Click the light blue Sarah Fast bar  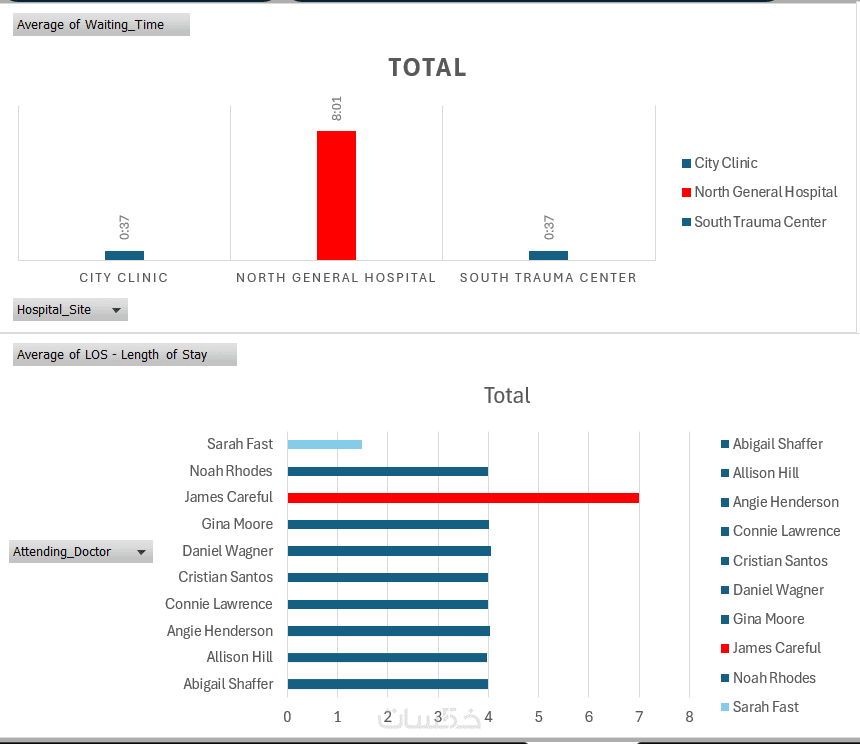coord(325,444)
